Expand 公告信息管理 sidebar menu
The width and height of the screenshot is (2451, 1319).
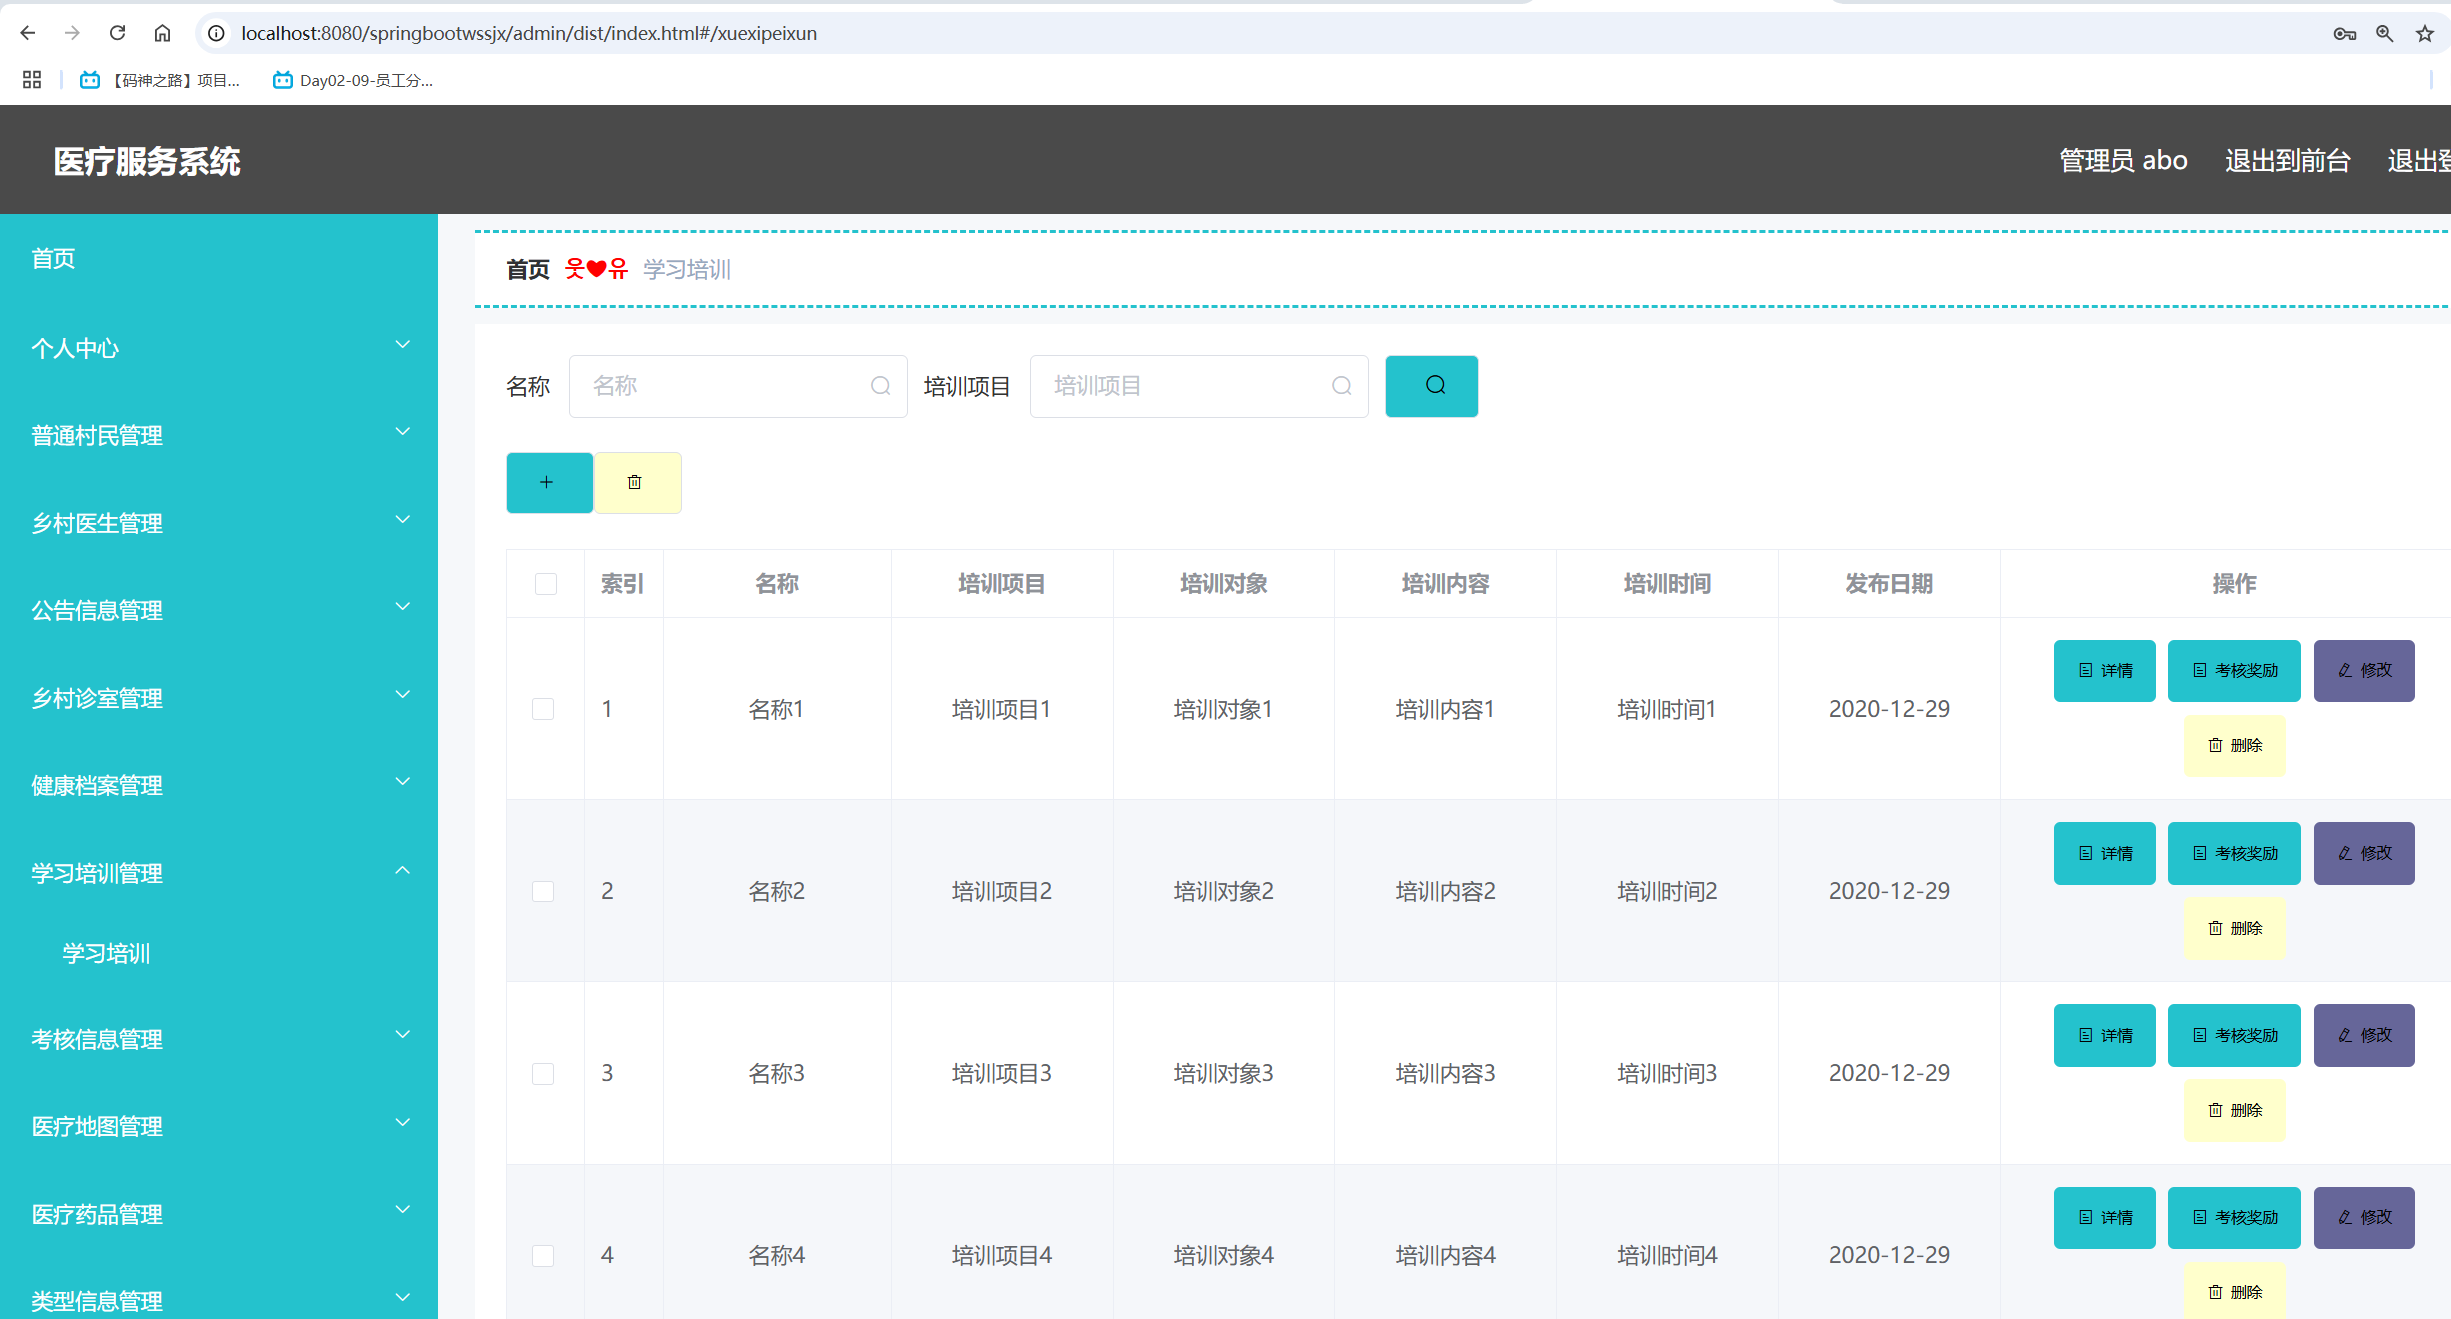[219, 610]
